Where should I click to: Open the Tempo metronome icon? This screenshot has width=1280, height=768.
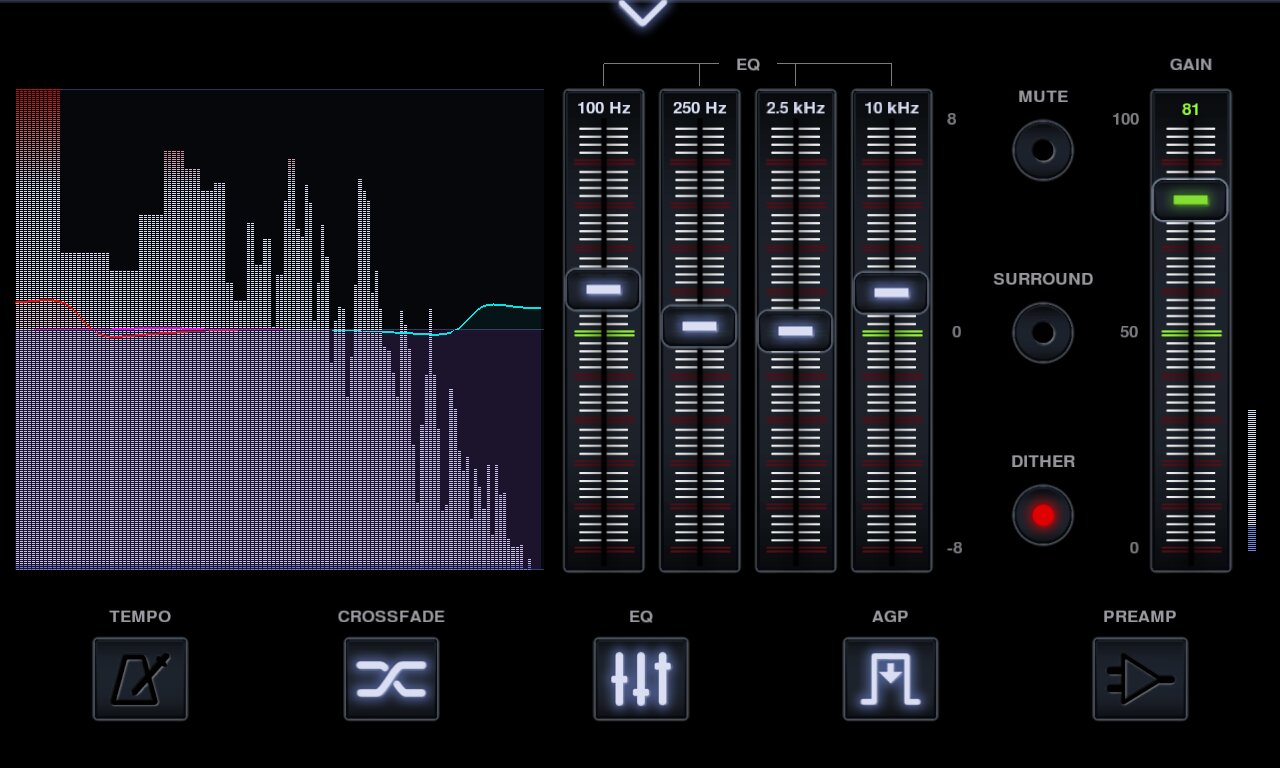pyautogui.click(x=140, y=679)
